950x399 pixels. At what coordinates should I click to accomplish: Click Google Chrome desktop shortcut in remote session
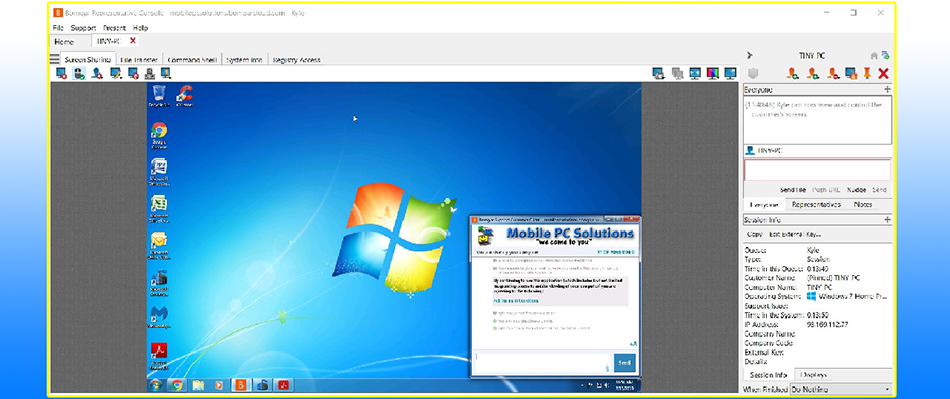point(159,136)
